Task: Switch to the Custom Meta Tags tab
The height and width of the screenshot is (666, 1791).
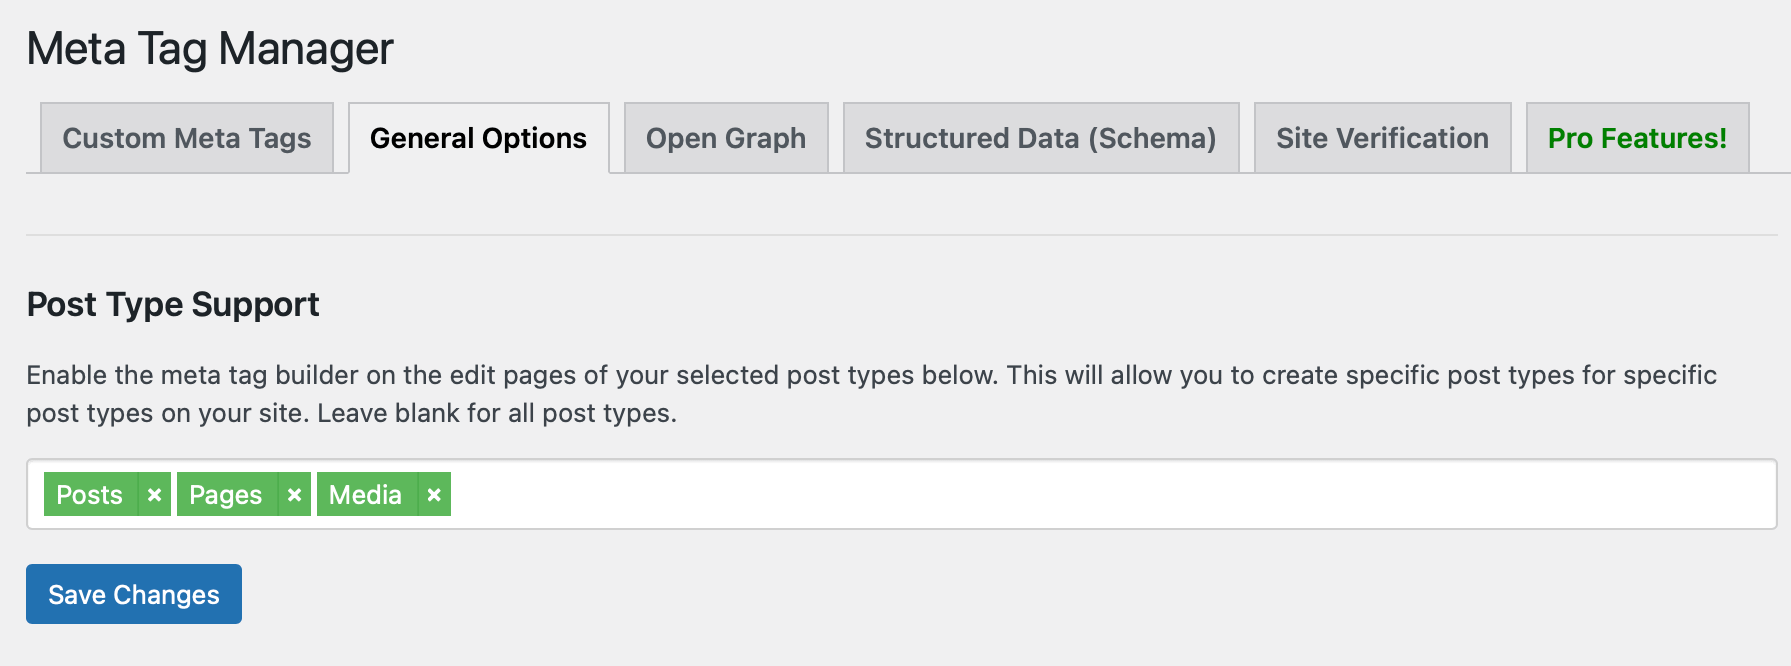Action: click(x=187, y=138)
